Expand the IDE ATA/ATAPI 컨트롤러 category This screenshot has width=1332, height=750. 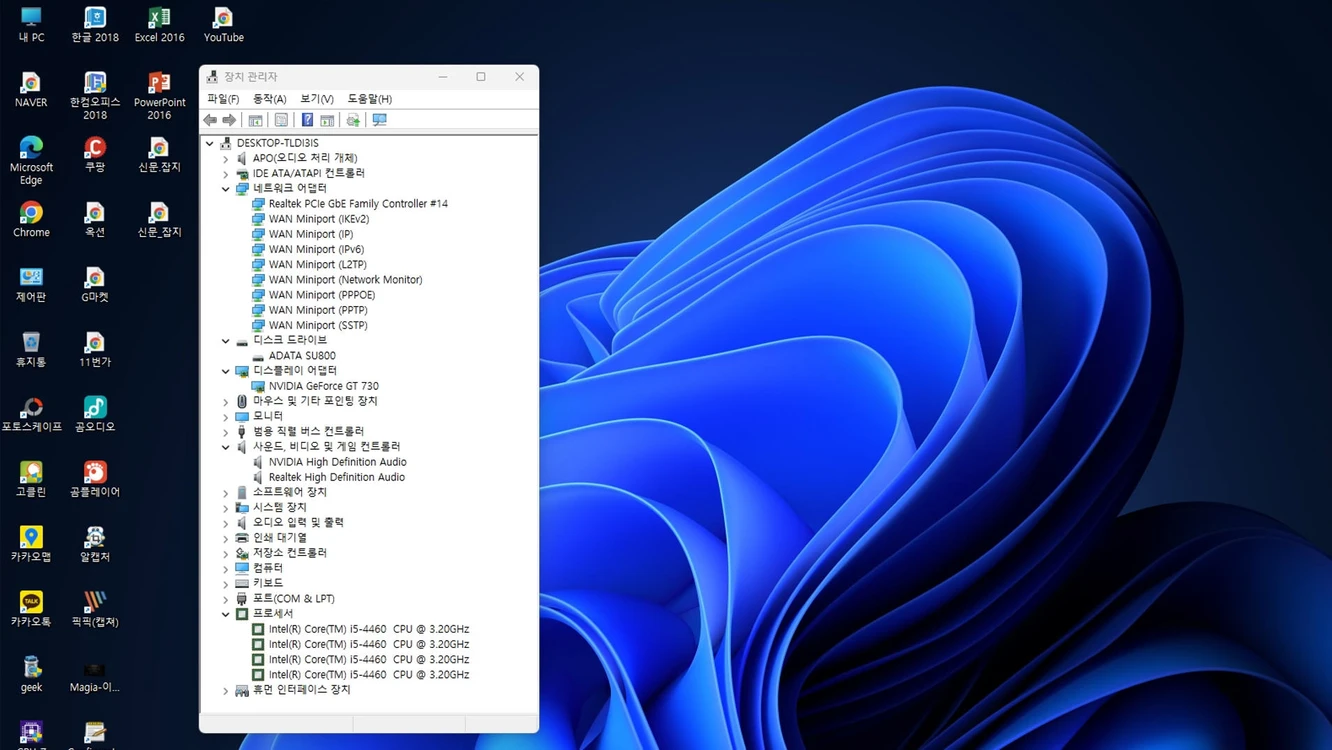(226, 173)
